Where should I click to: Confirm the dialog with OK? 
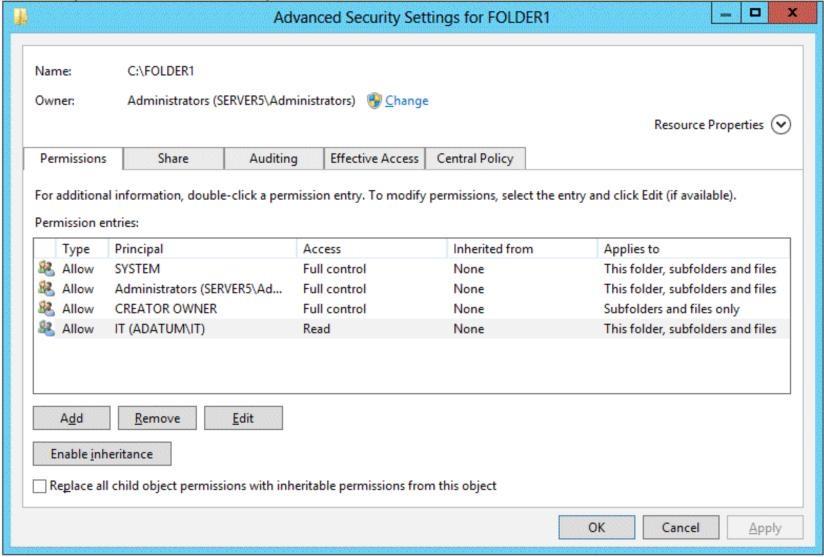[x=596, y=528]
